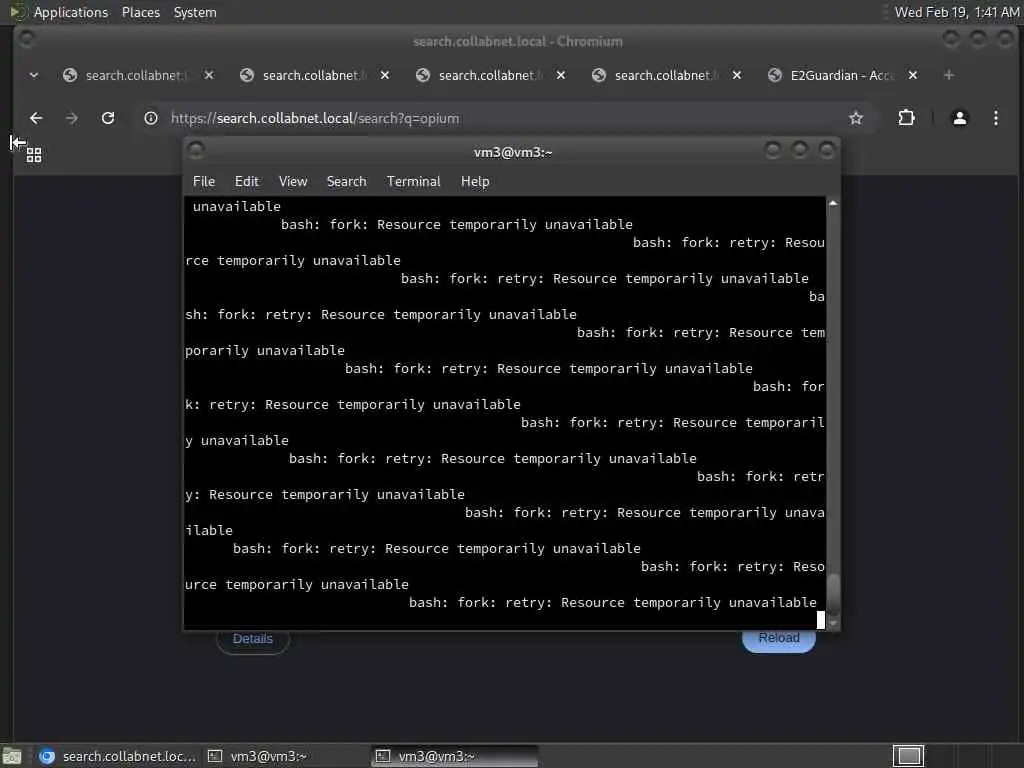Click the terminal scrollbar up arrow

pos(833,204)
